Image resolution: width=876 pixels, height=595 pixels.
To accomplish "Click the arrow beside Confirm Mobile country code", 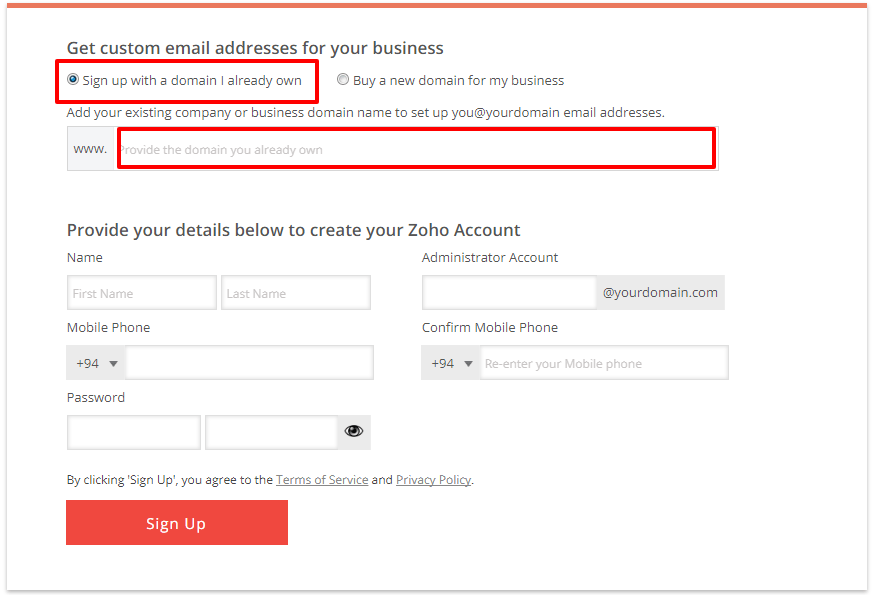I will pyautogui.click(x=469, y=364).
